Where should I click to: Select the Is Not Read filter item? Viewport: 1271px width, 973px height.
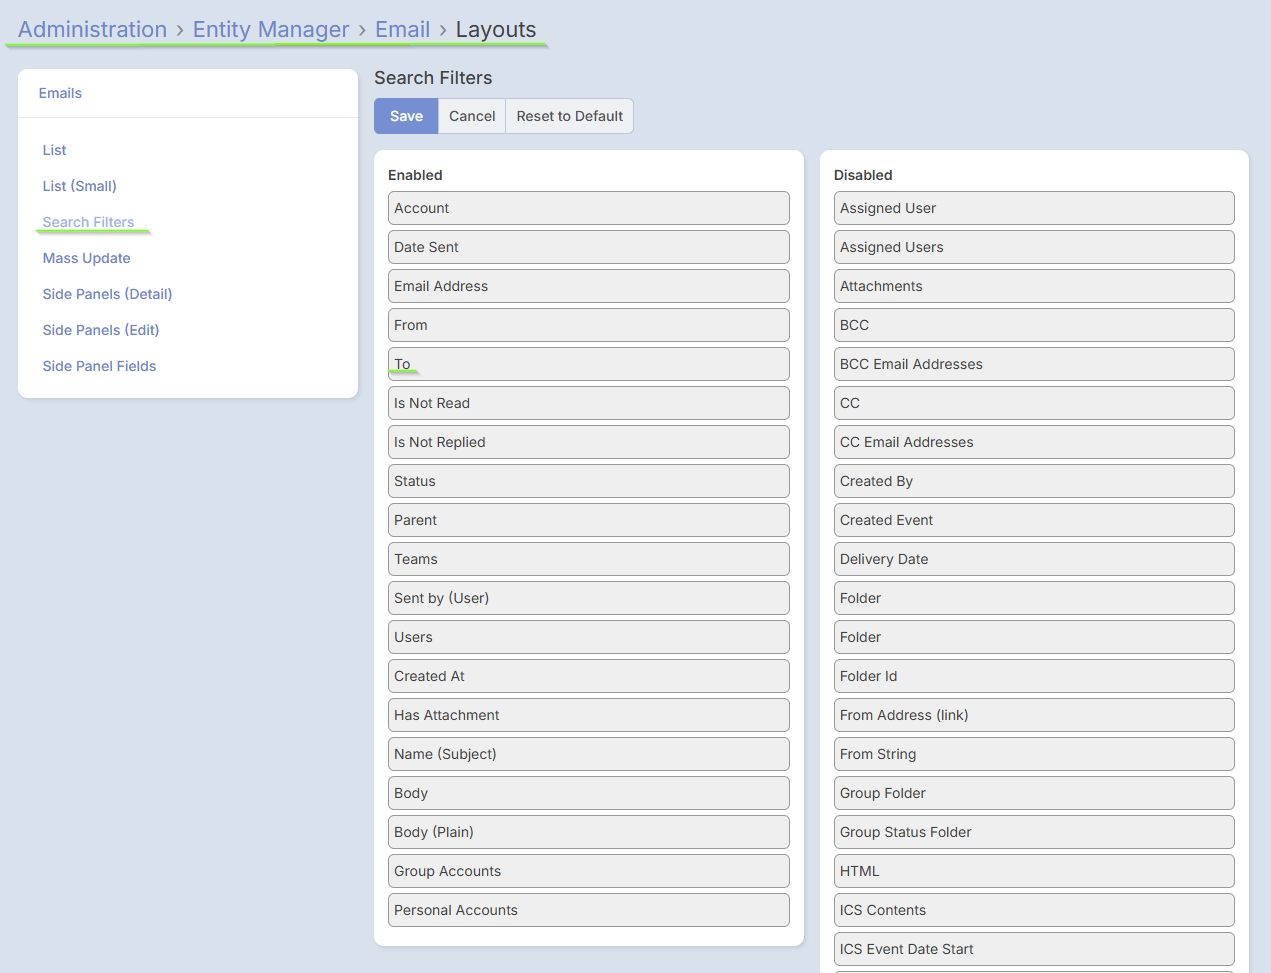tap(588, 403)
